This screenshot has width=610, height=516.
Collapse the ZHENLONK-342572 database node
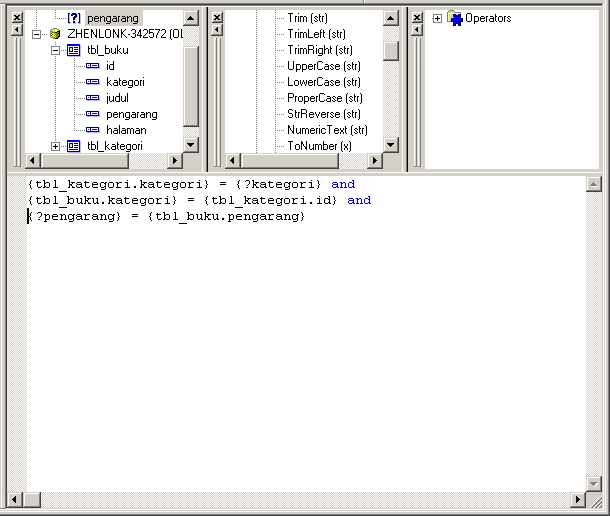[x=36, y=35]
